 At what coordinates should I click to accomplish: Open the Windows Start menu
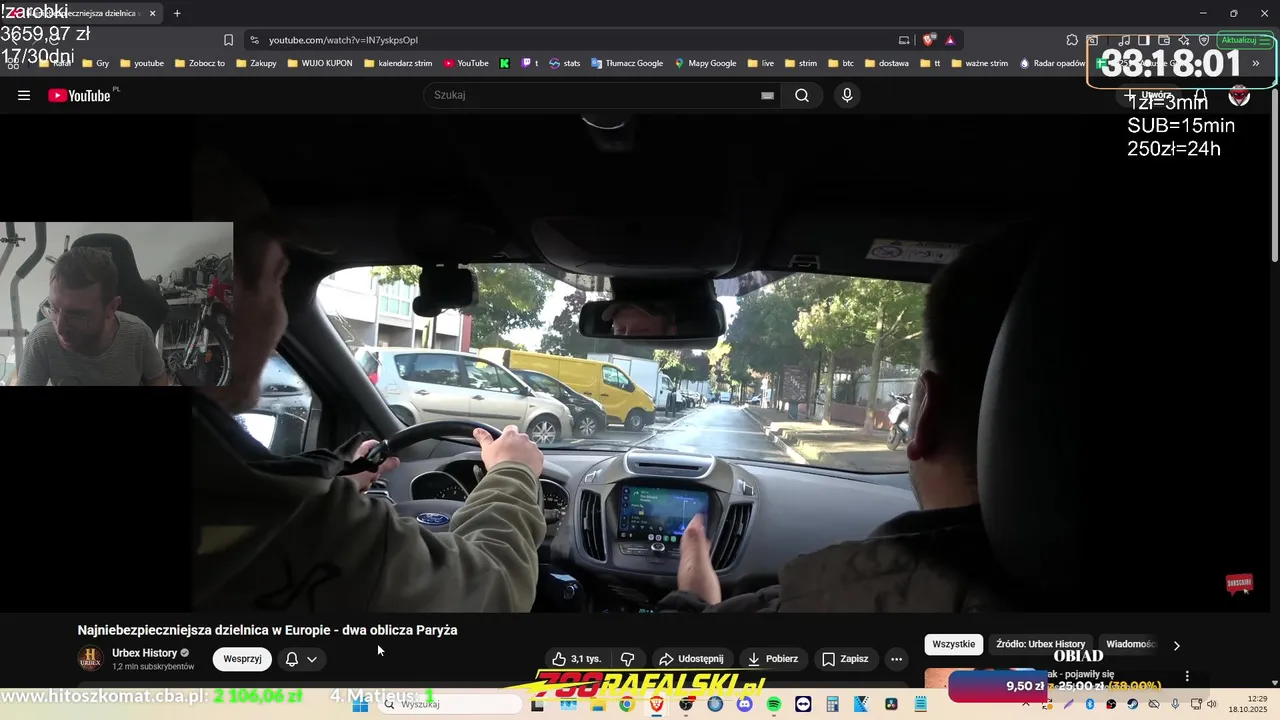point(361,704)
